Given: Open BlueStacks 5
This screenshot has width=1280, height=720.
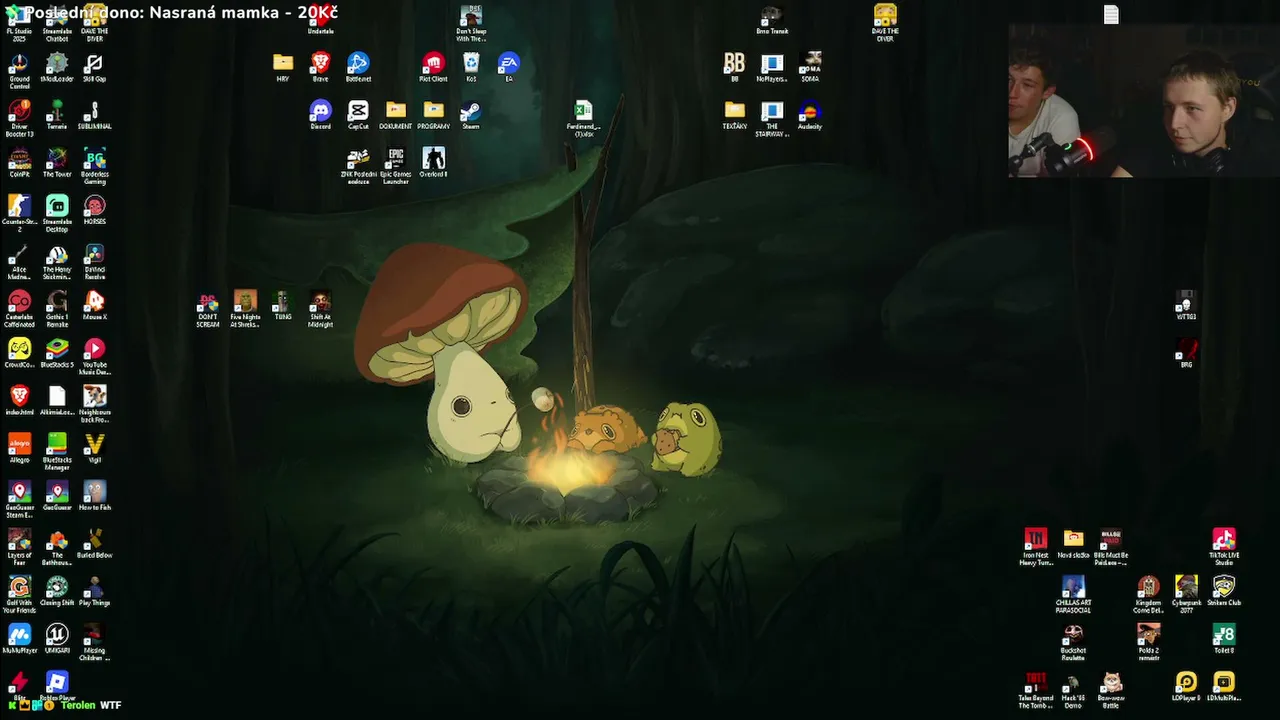Looking at the screenshot, I should coord(57,354).
